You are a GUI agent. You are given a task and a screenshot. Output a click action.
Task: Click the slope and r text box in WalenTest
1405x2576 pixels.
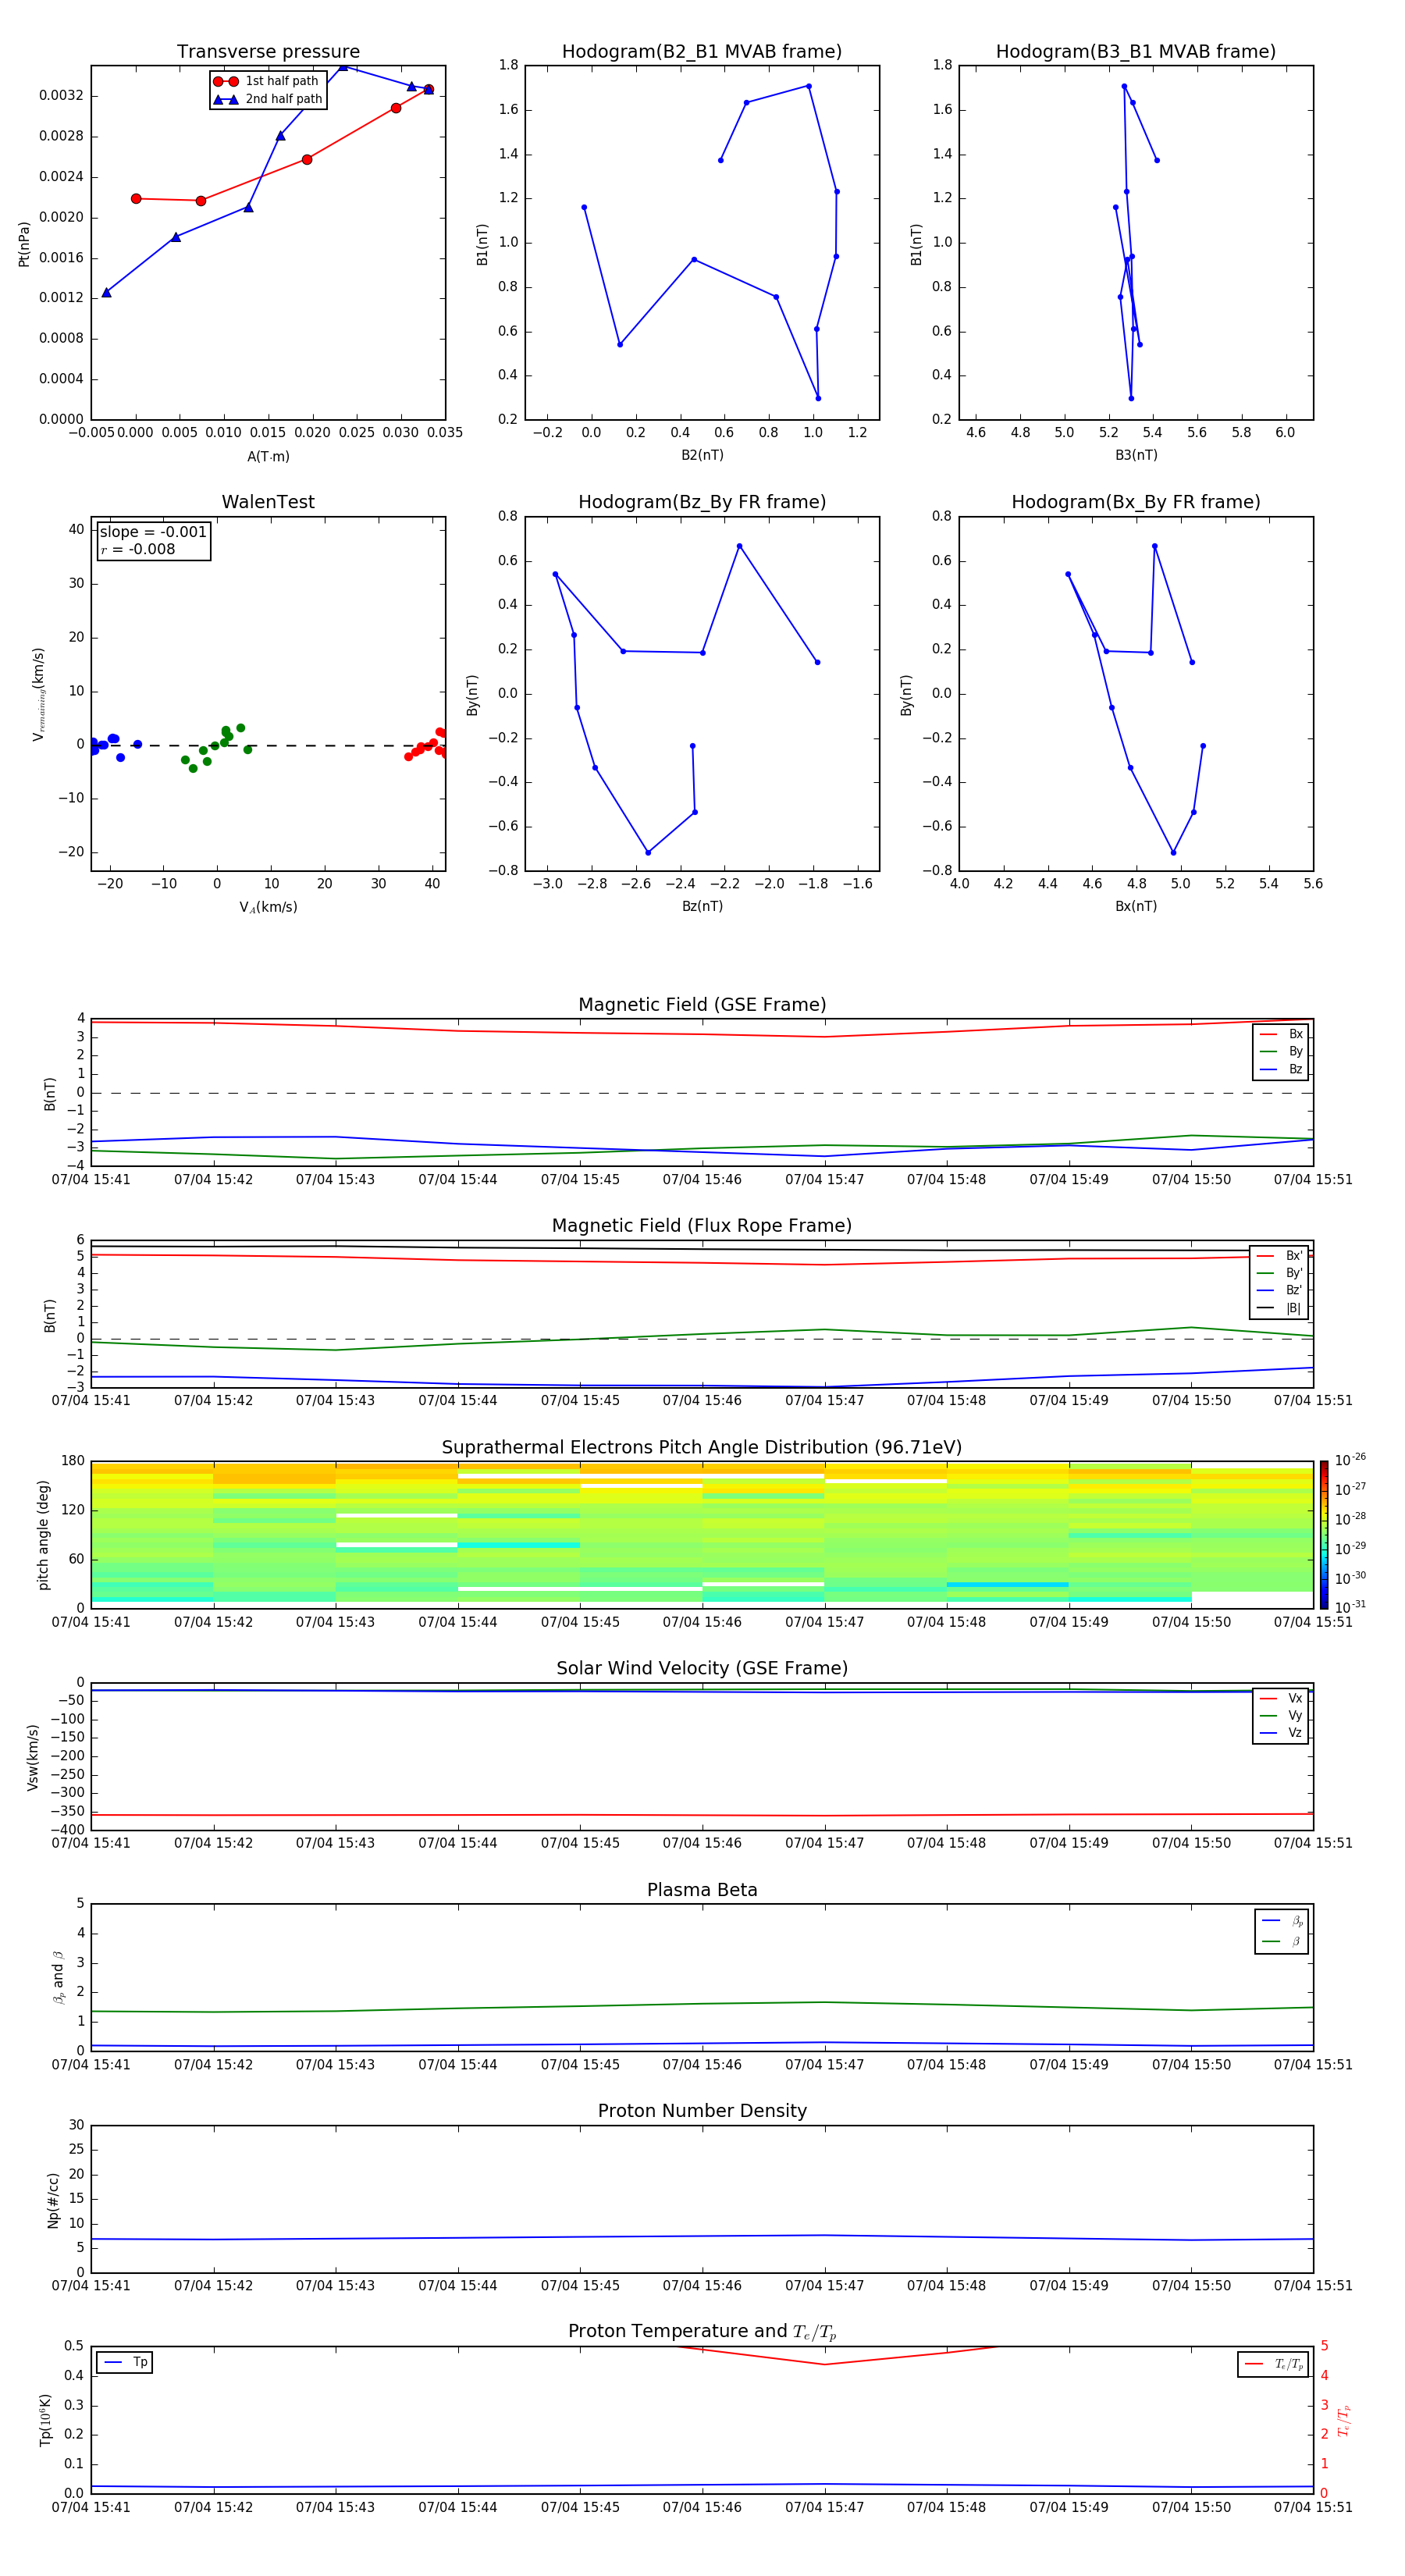coord(153,540)
